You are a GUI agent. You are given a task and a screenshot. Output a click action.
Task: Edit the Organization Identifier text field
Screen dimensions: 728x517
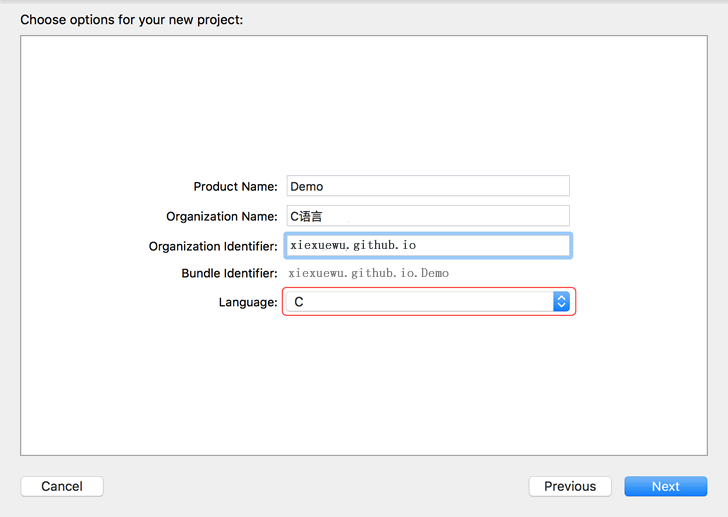tap(428, 246)
